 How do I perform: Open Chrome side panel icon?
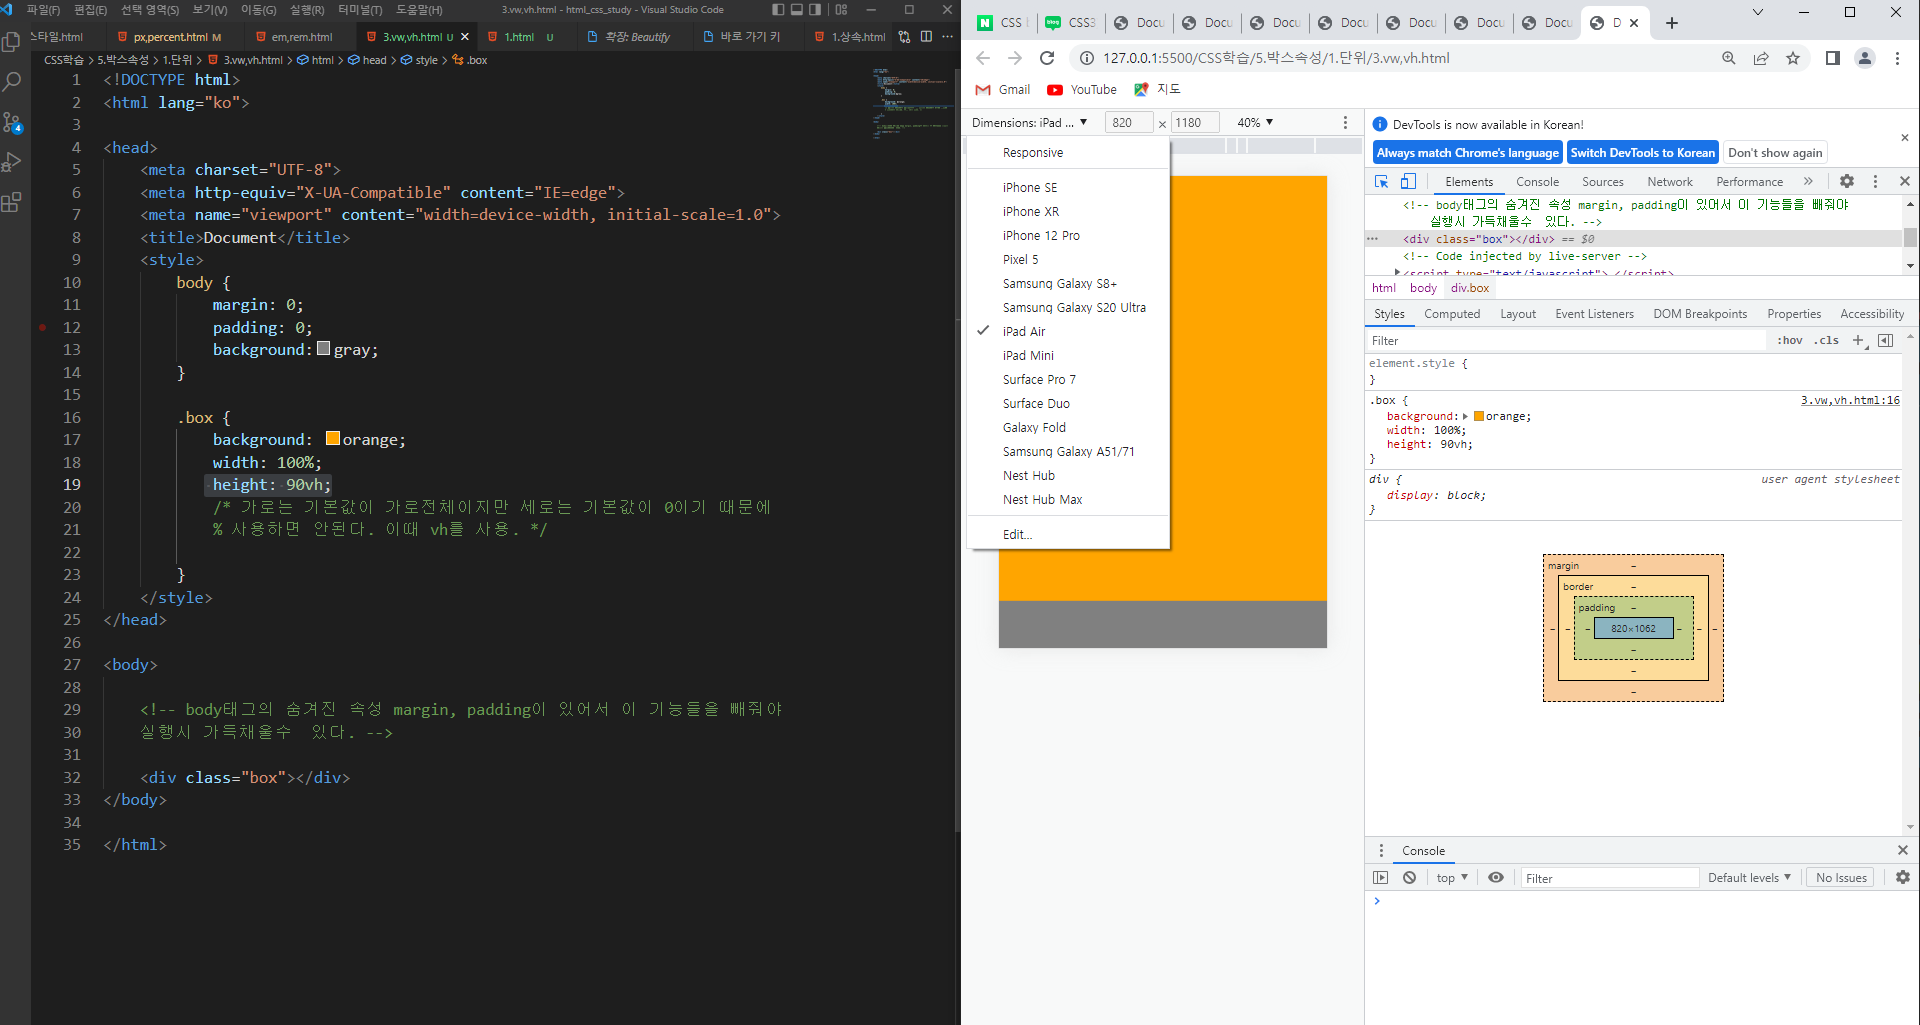point(1832,58)
